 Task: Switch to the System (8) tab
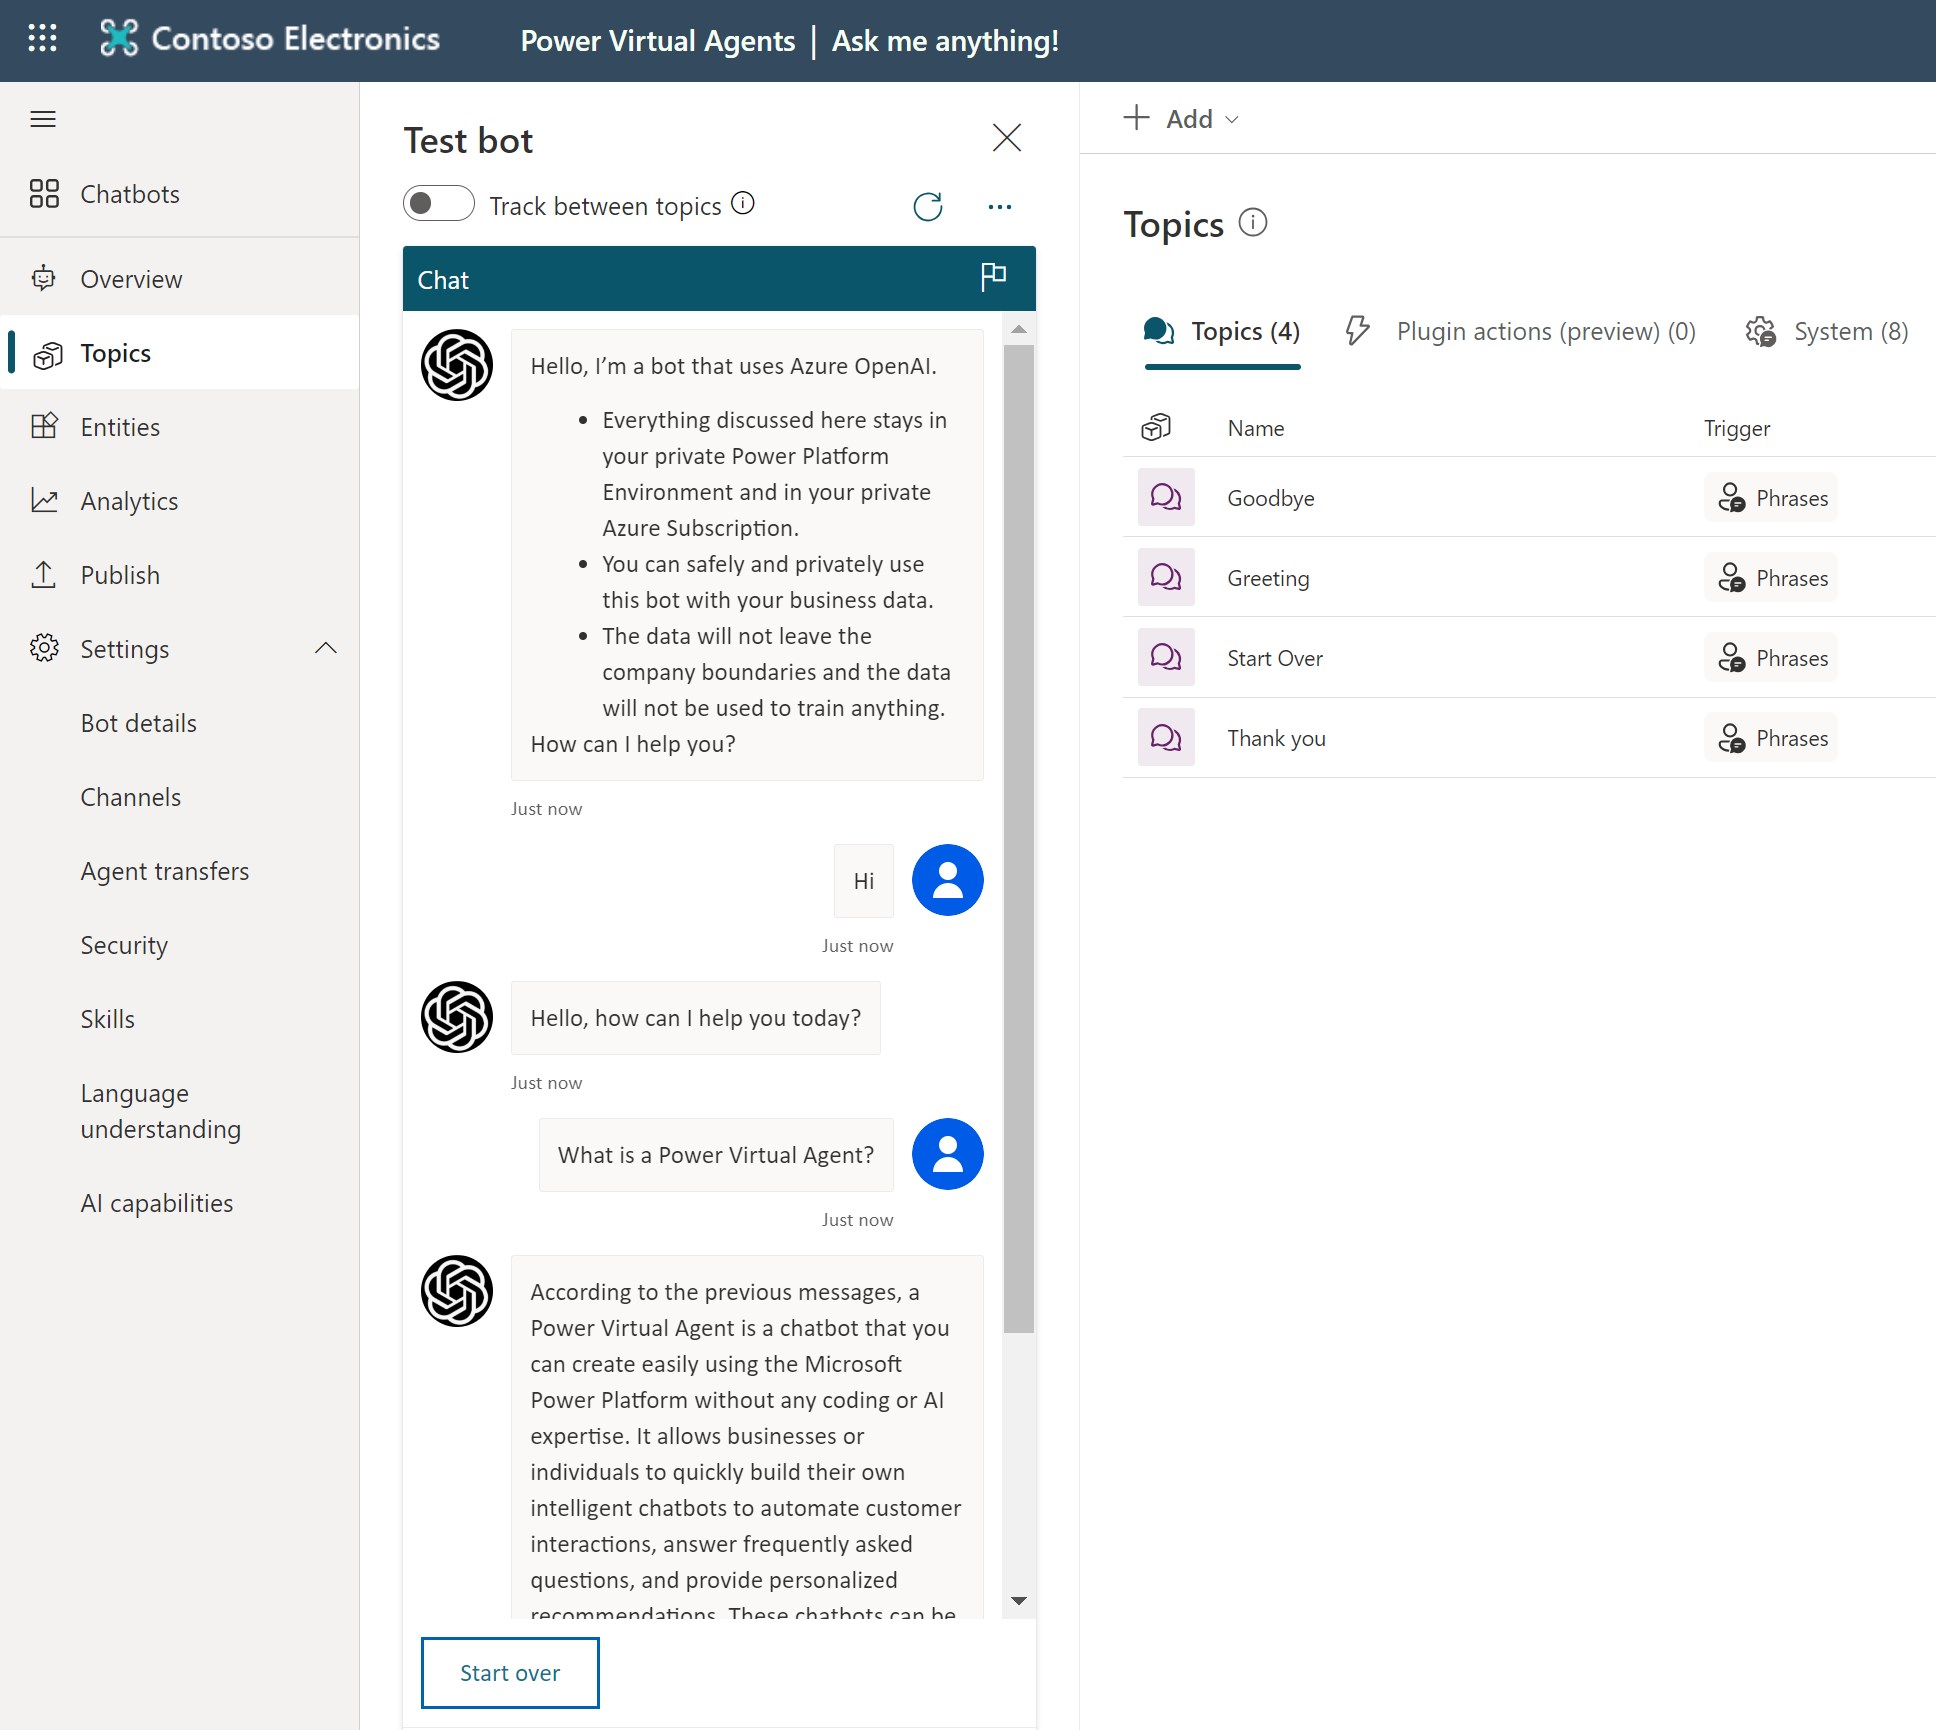click(x=1827, y=332)
